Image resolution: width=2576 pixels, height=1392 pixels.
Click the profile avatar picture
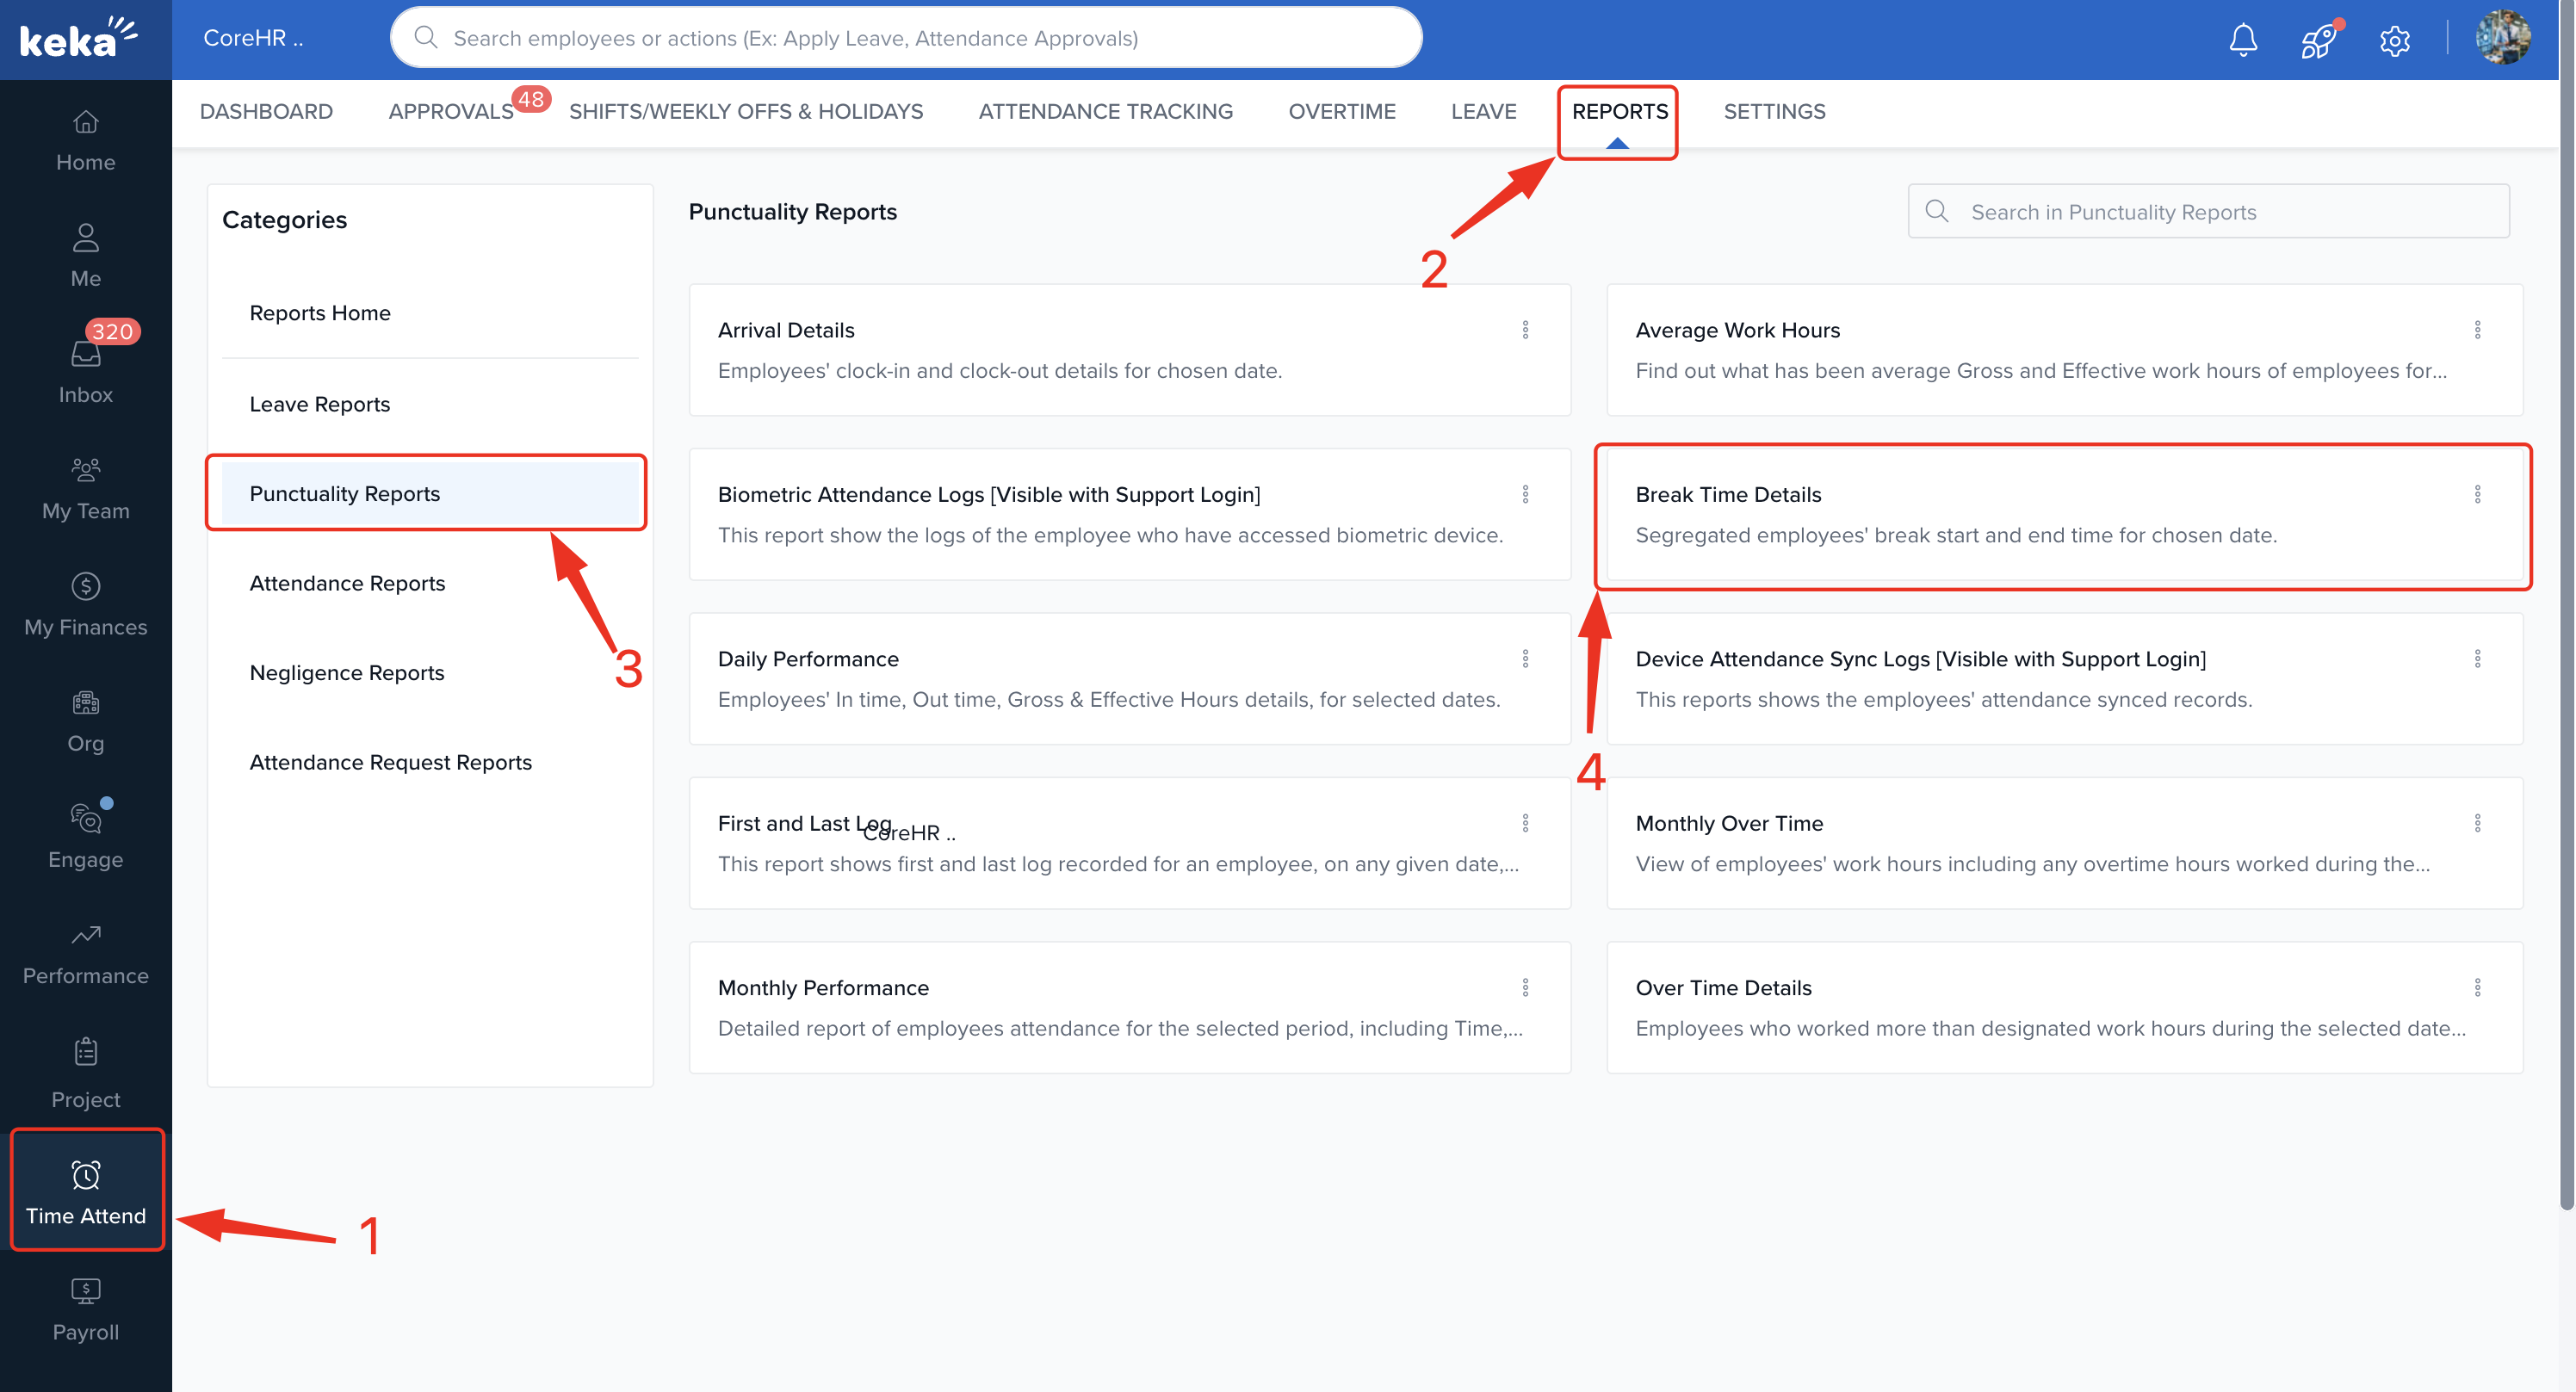(x=2504, y=38)
